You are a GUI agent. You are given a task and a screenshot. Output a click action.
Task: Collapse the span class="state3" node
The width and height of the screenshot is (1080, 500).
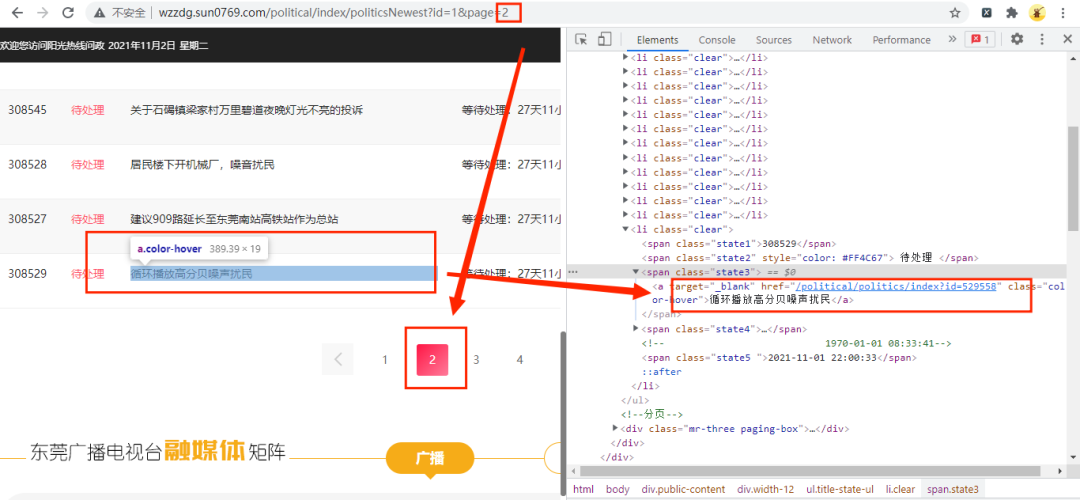tap(636, 272)
